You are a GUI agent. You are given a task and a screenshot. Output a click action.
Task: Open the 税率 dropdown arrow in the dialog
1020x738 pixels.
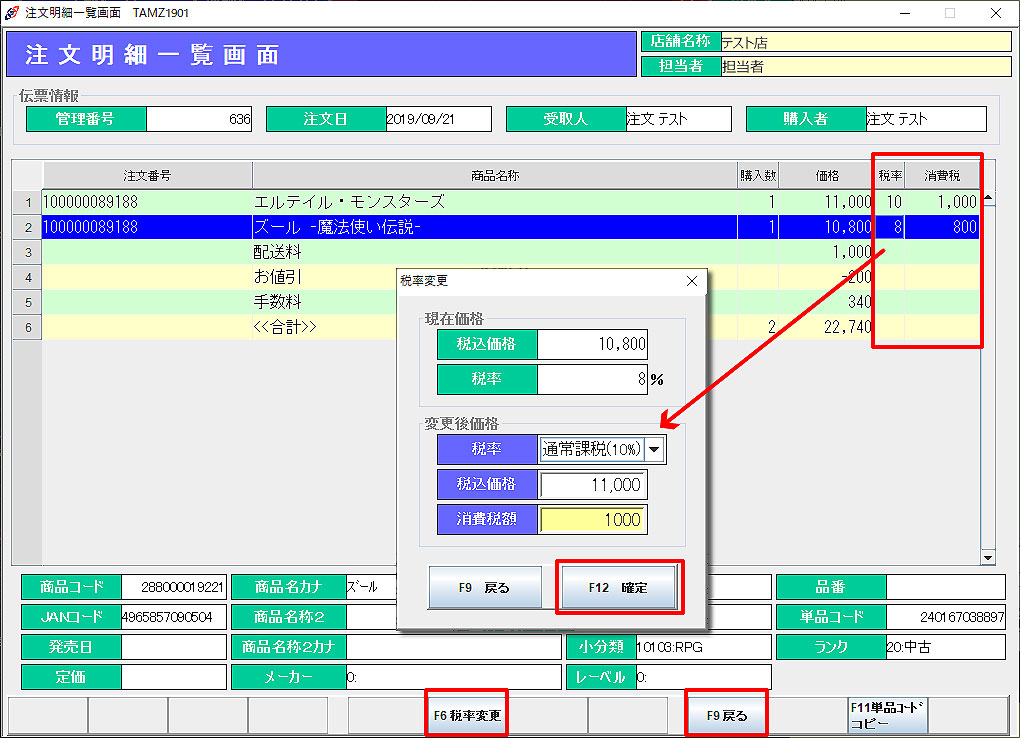coord(655,450)
